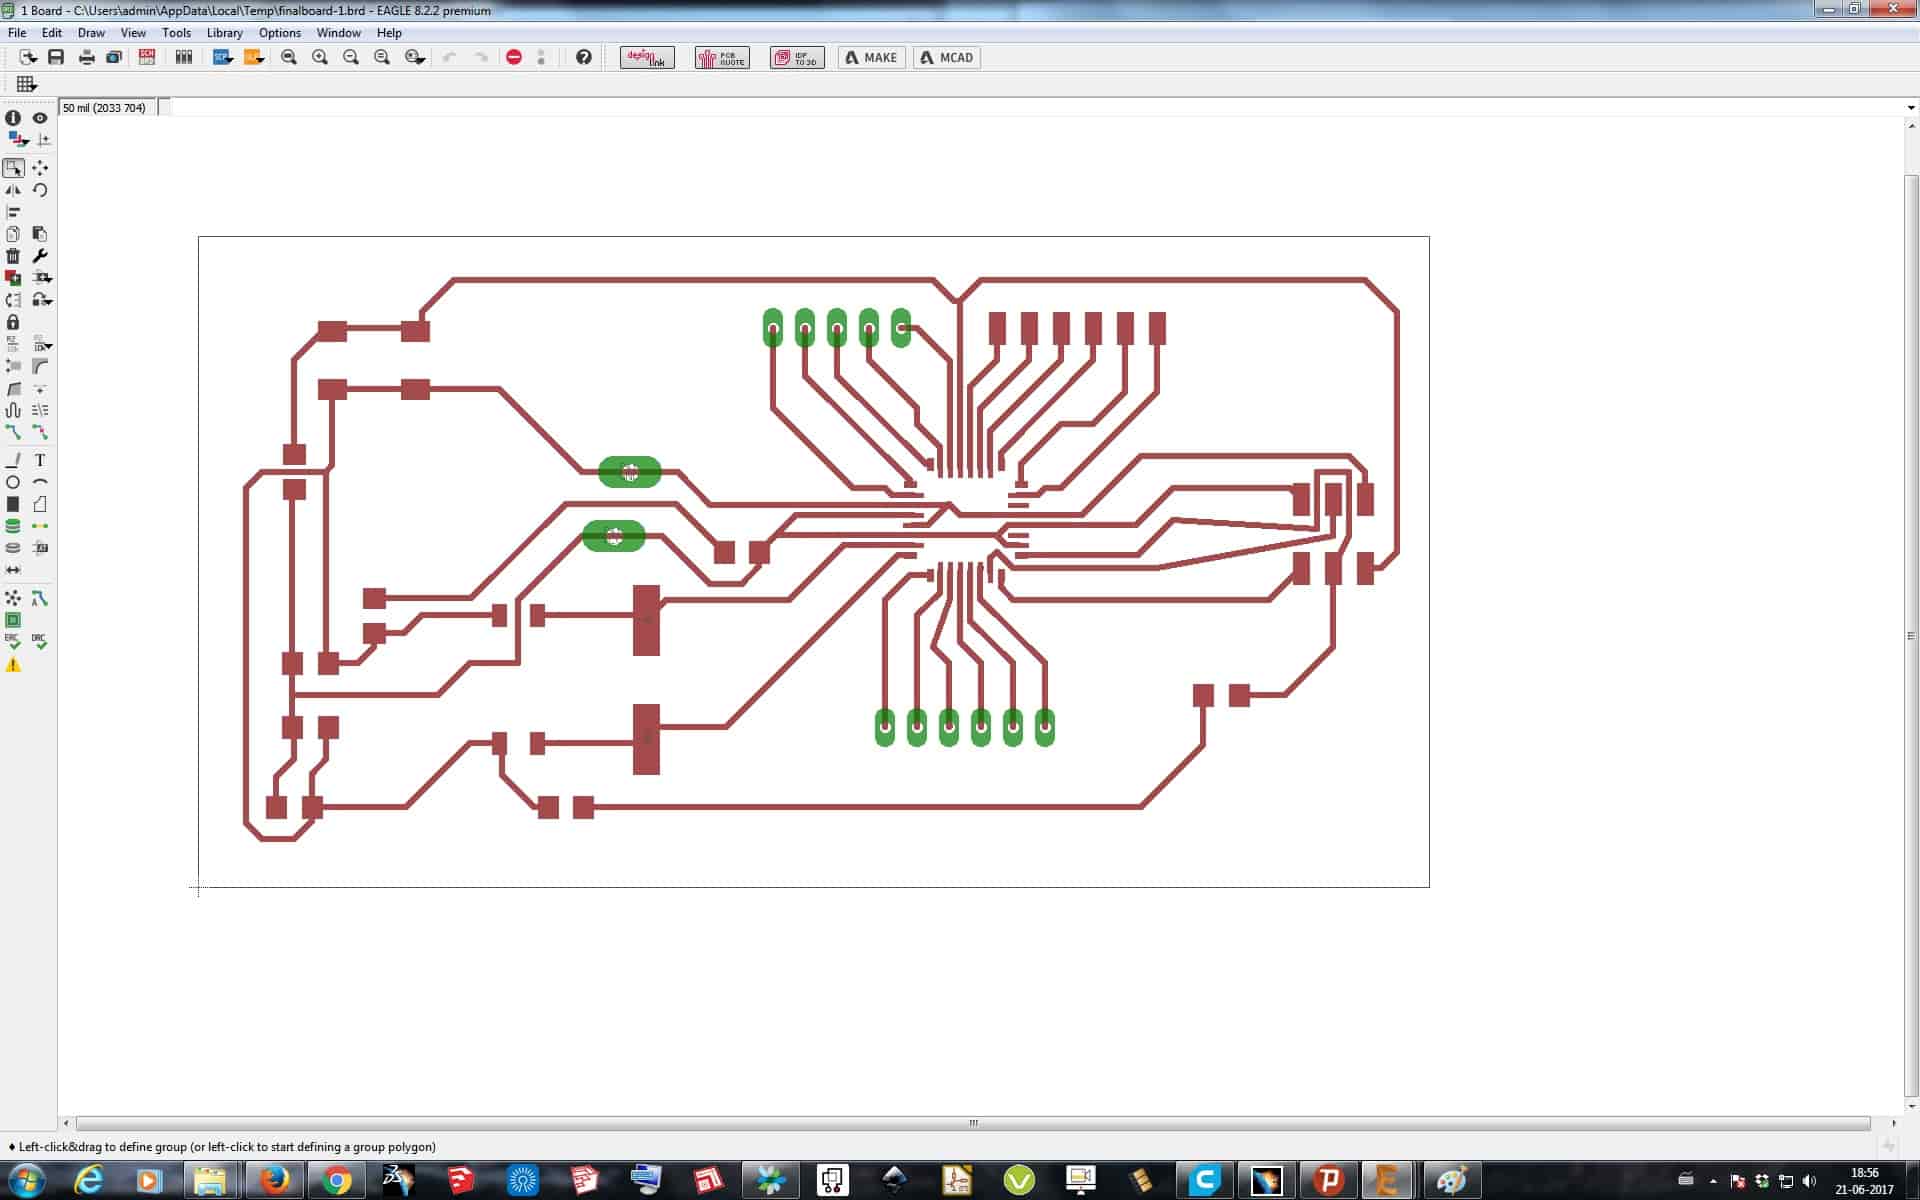1920x1200 pixels.
Task: Open the Tools menu
Action: click(x=176, y=33)
